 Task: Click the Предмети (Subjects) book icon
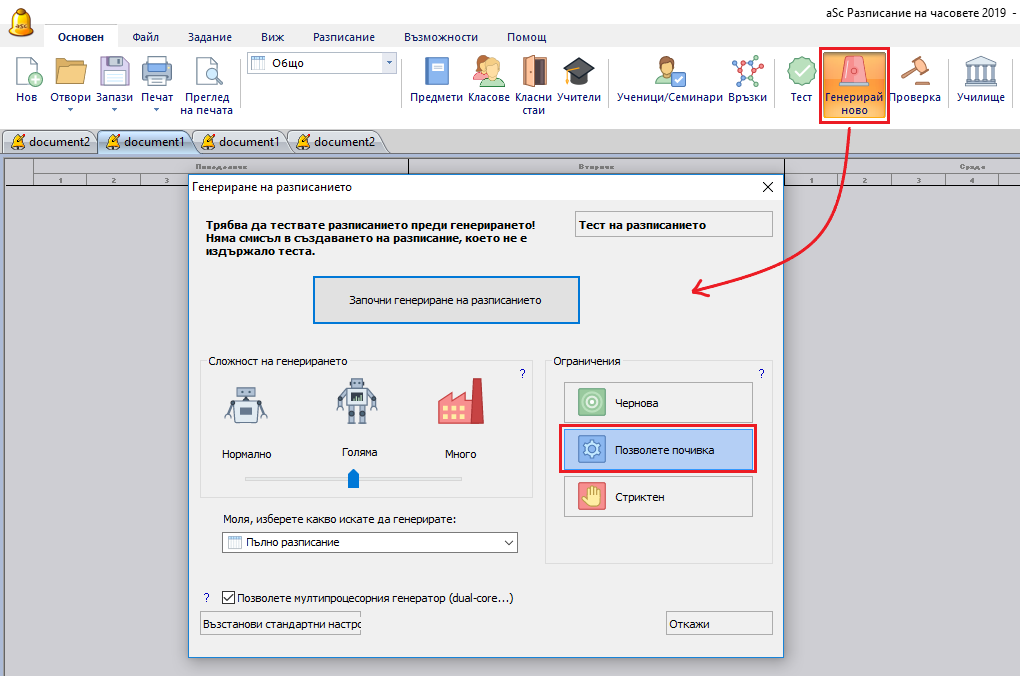(x=437, y=73)
